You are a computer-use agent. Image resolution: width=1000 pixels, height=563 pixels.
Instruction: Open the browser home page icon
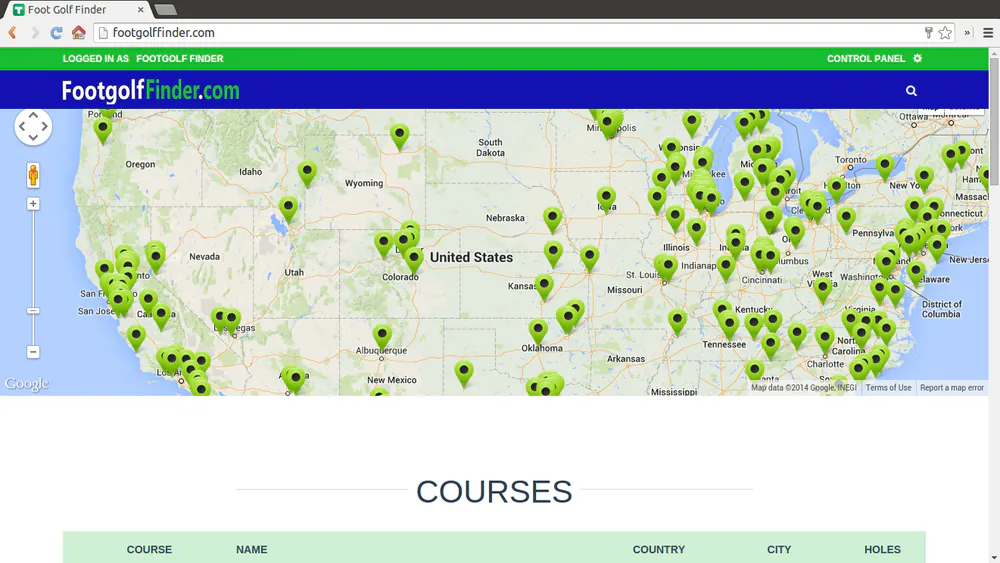78,33
